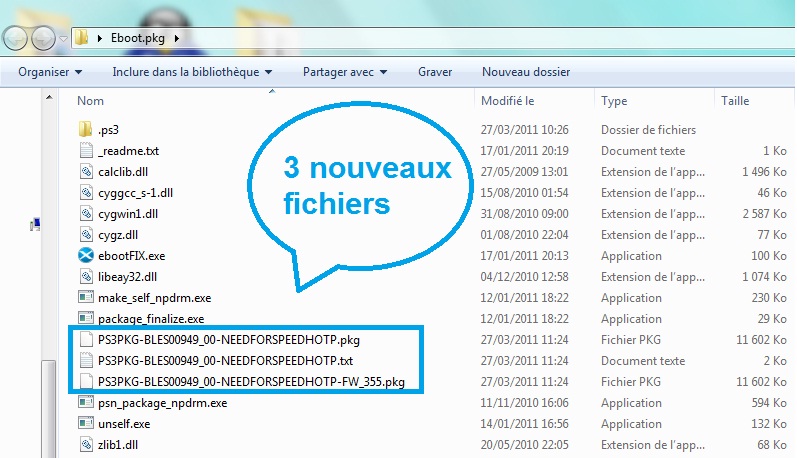Click the cyggcc_s-1.dll file name
The height and width of the screenshot is (458, 797).
[x=135, y=193]
